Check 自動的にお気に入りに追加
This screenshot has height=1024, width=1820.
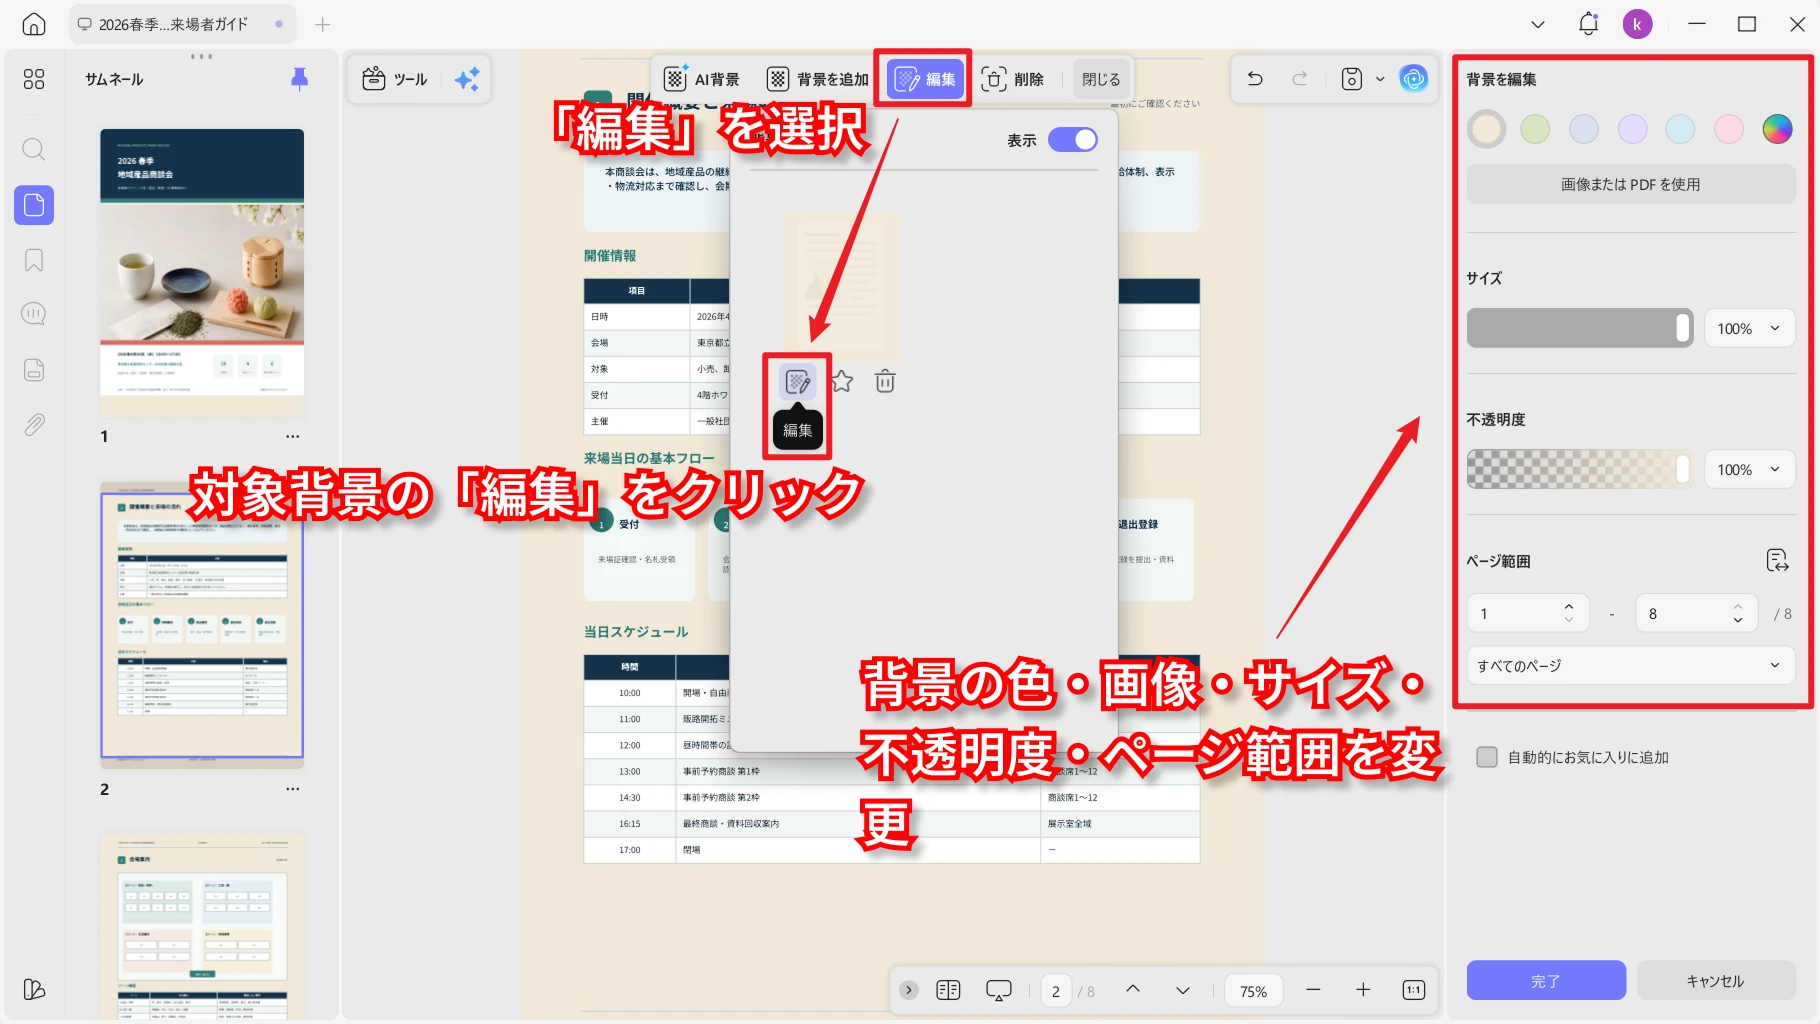[1487, 757]
